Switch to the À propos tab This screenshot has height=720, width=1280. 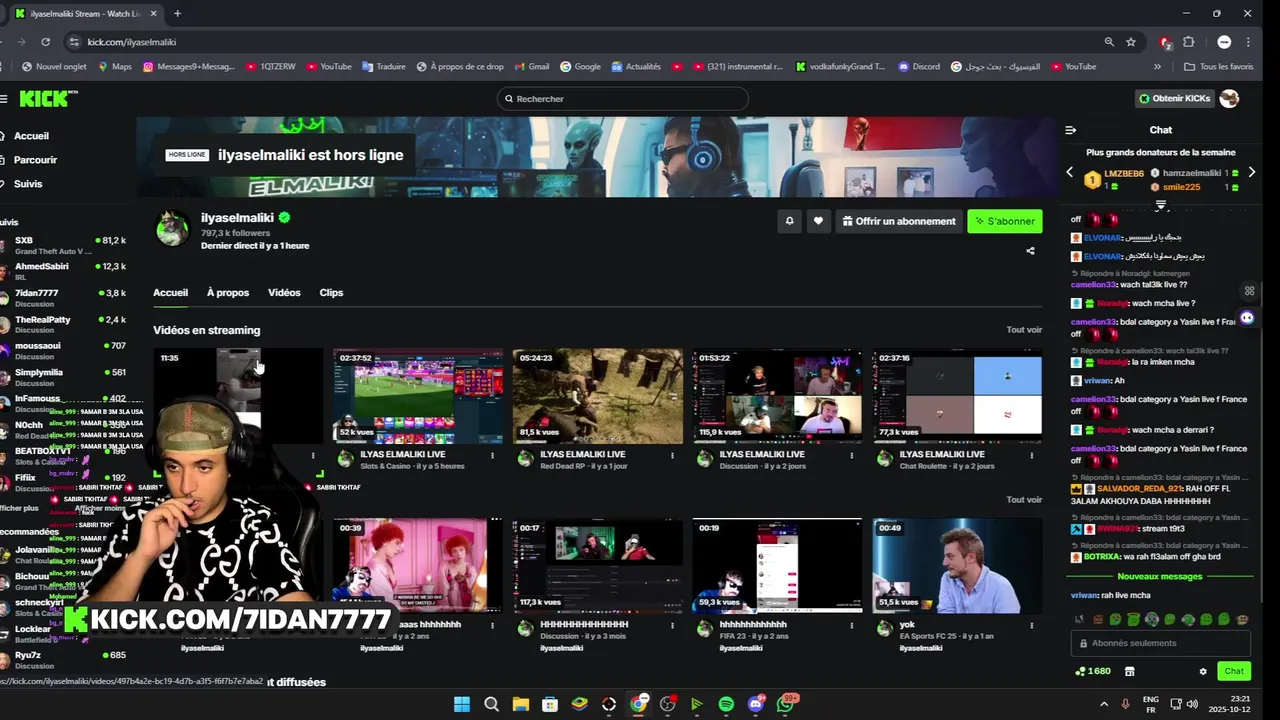point(228,293)
